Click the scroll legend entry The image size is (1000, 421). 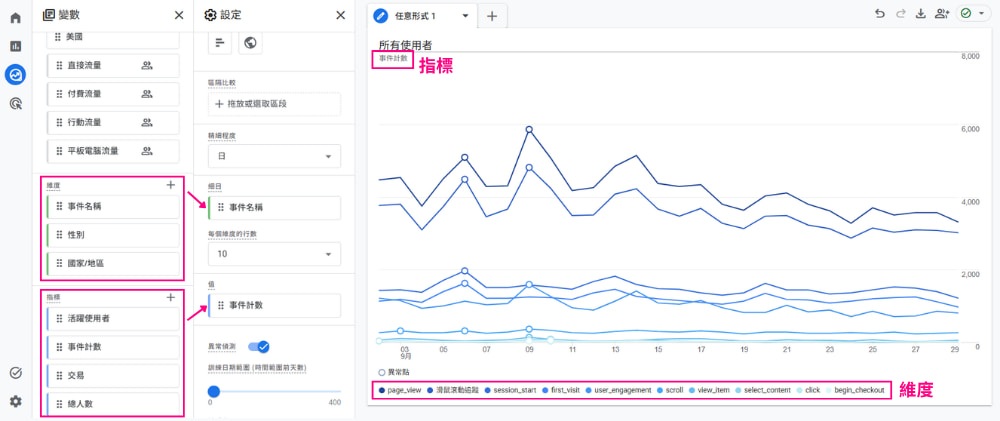[x=670, y=390]
